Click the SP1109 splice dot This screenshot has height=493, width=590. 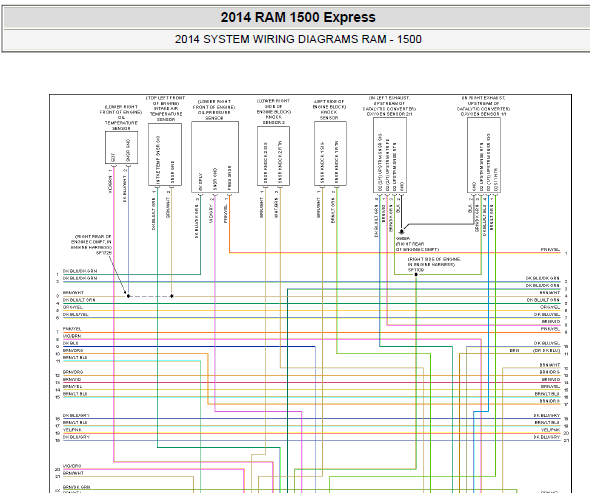tap(416, 274)
